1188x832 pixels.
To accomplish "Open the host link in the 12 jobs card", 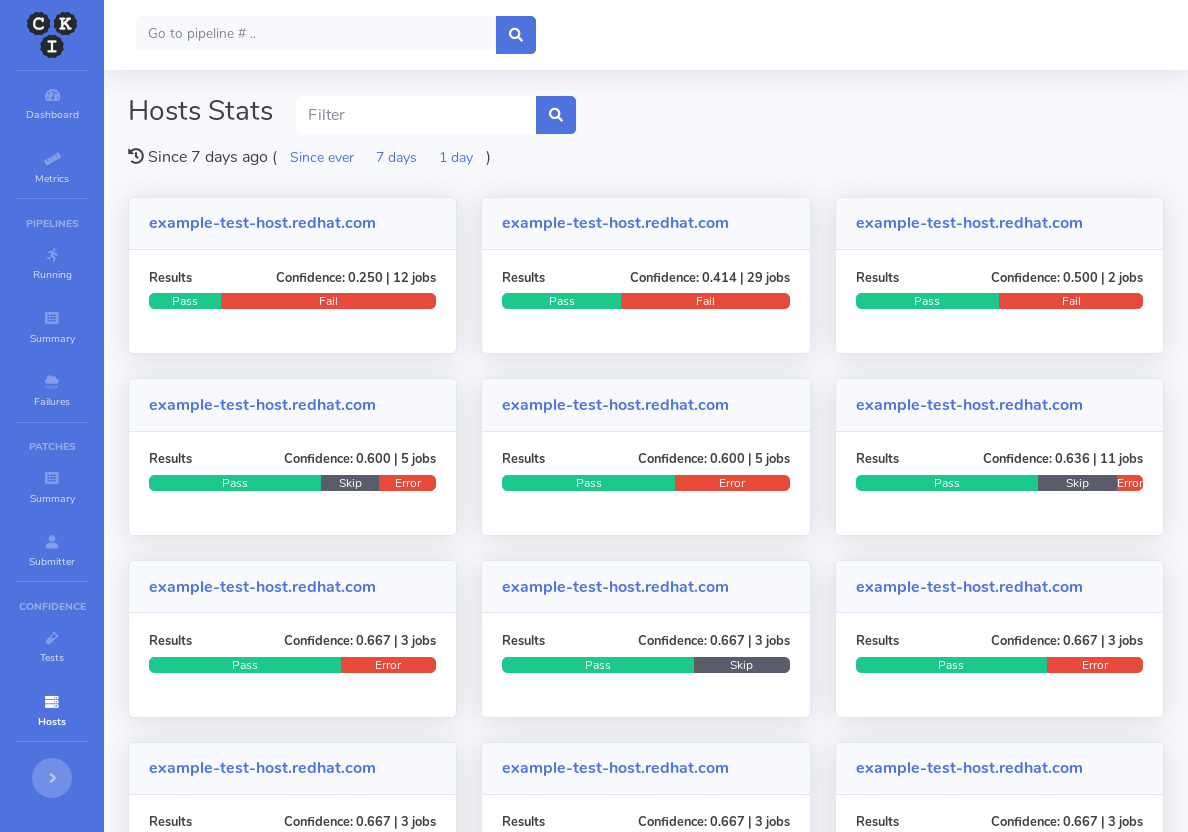I will coord(262,223).
